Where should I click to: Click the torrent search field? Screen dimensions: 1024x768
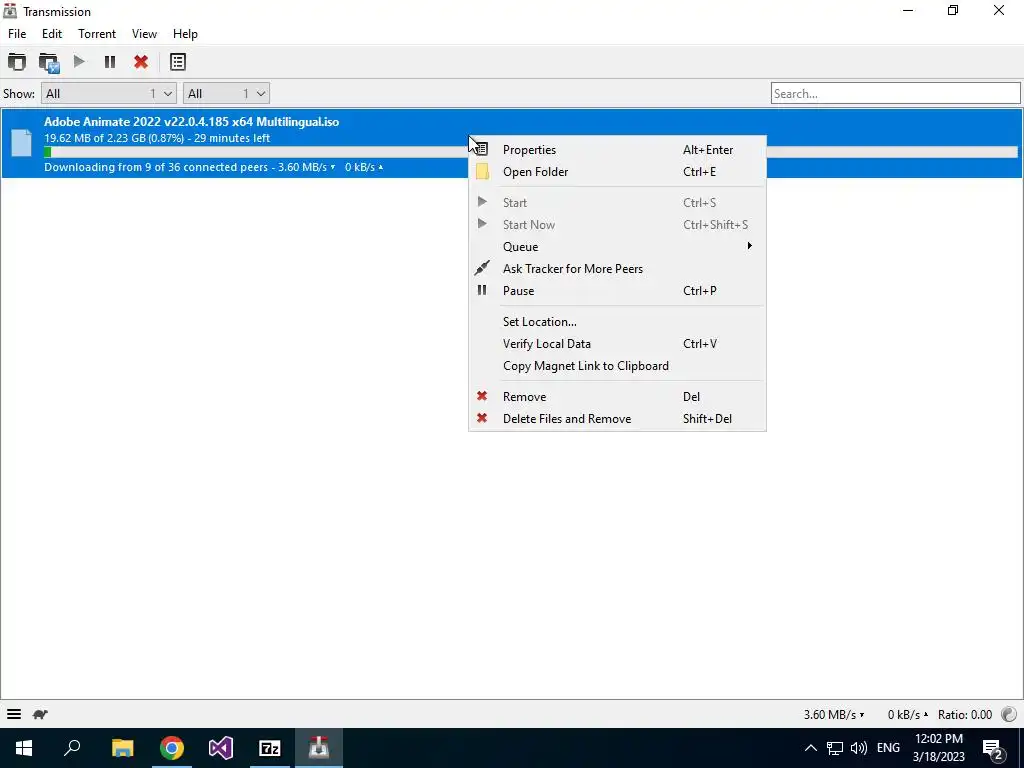click(x=895, y=93)
